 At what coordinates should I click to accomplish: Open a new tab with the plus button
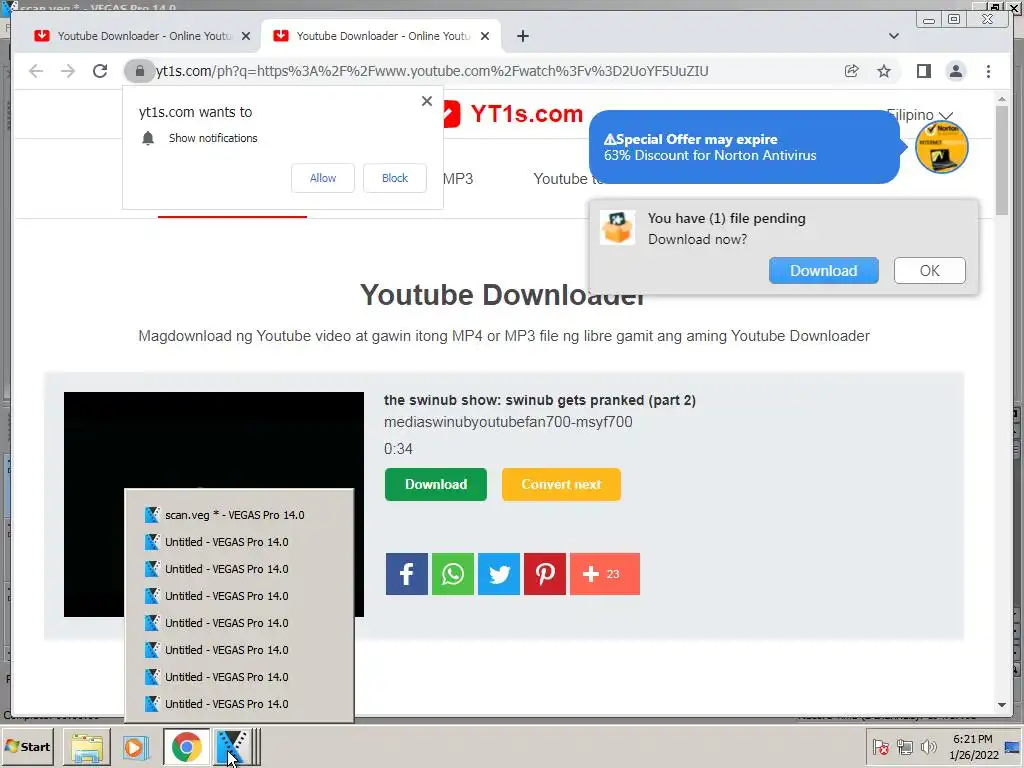point(522,36)
